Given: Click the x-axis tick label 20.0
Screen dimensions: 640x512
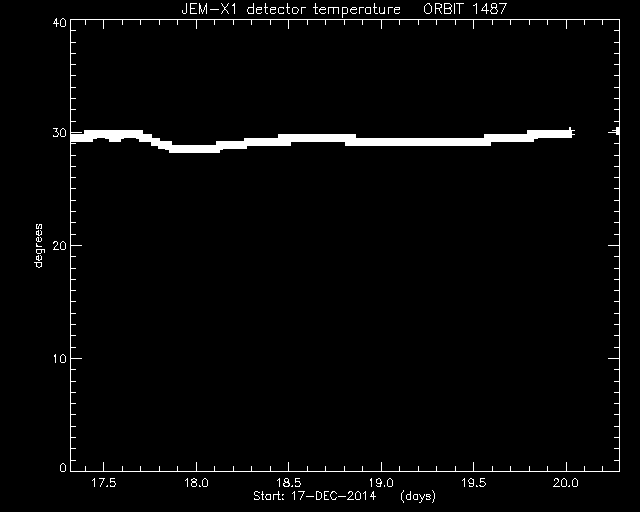Looking at the screenshot, I should (566, 483).
